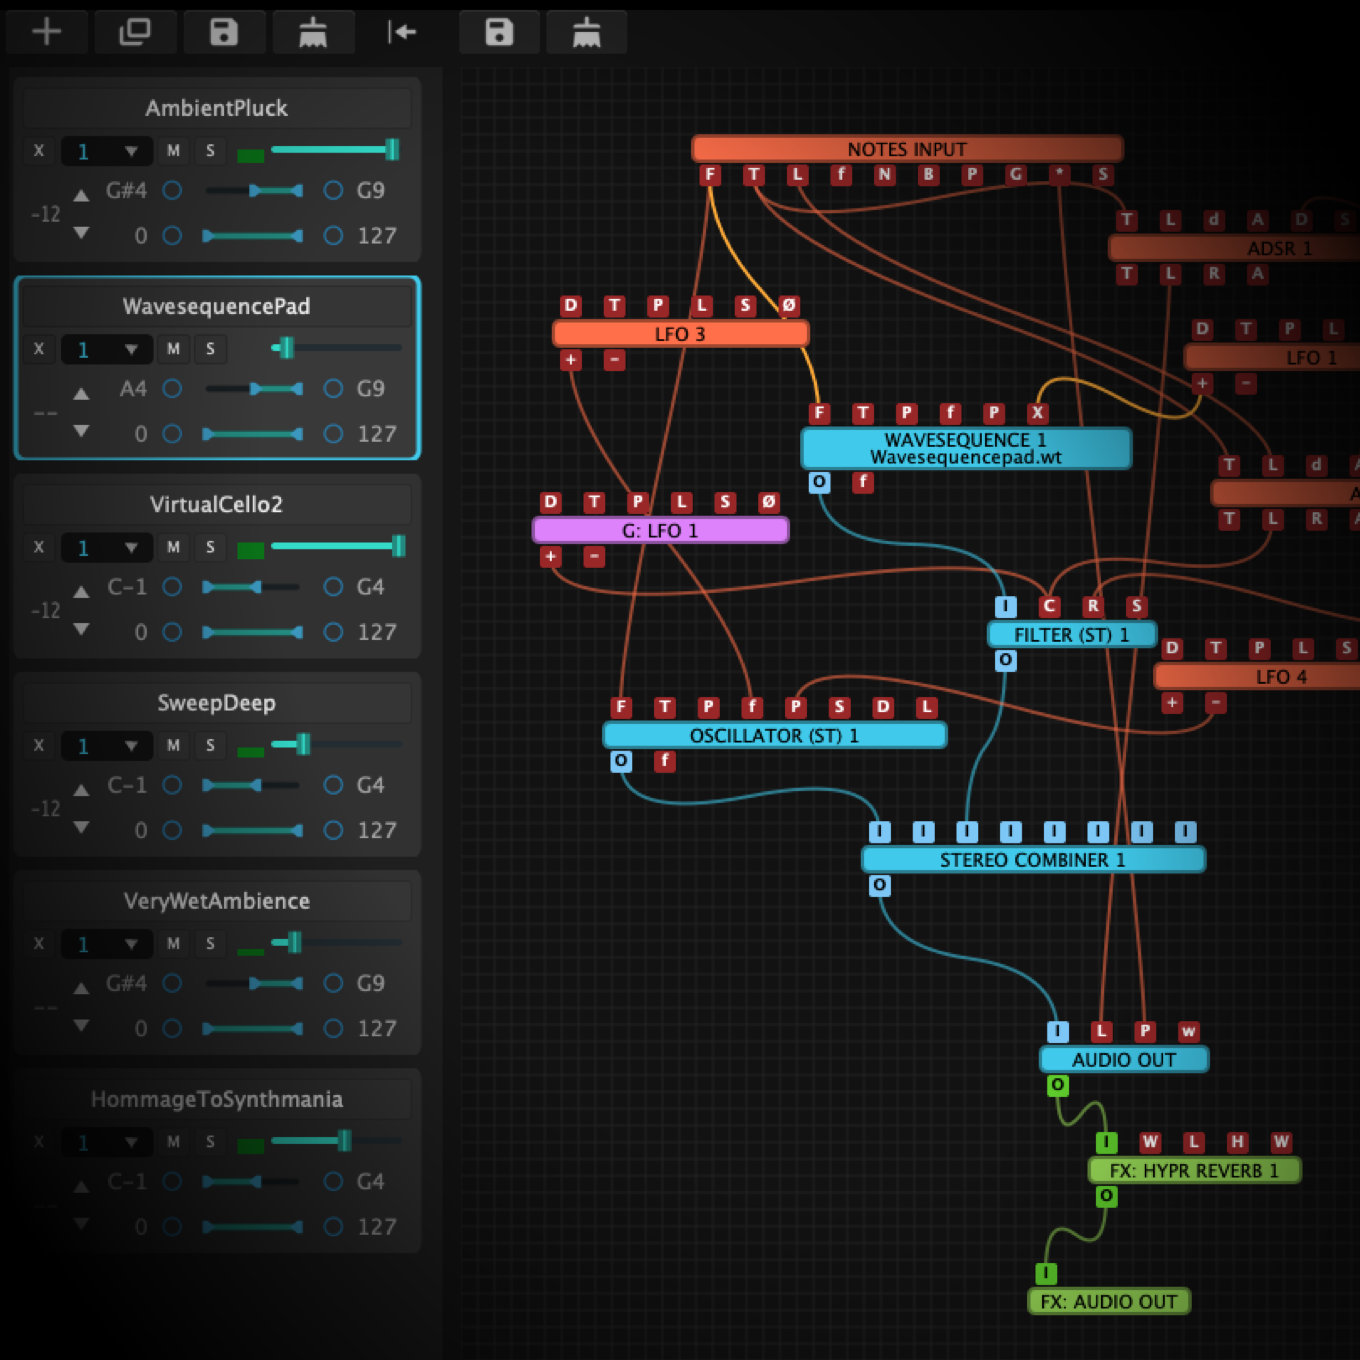Select the VirtualCello2 layer title
The width and height of the screenshot is (1360, 1360).
click(217, 504)
